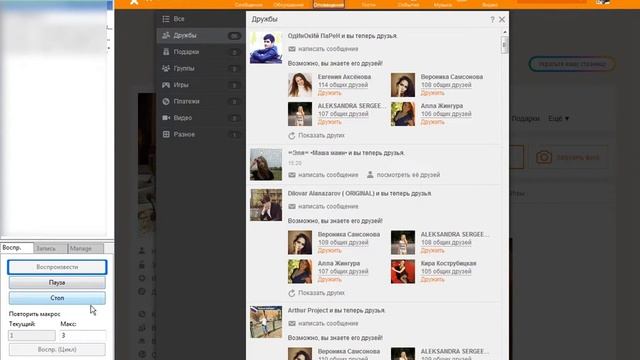This screenshot has width=640, height=360.
Task: Click person icon next to посмотреть её друзей
Action: 370,175
